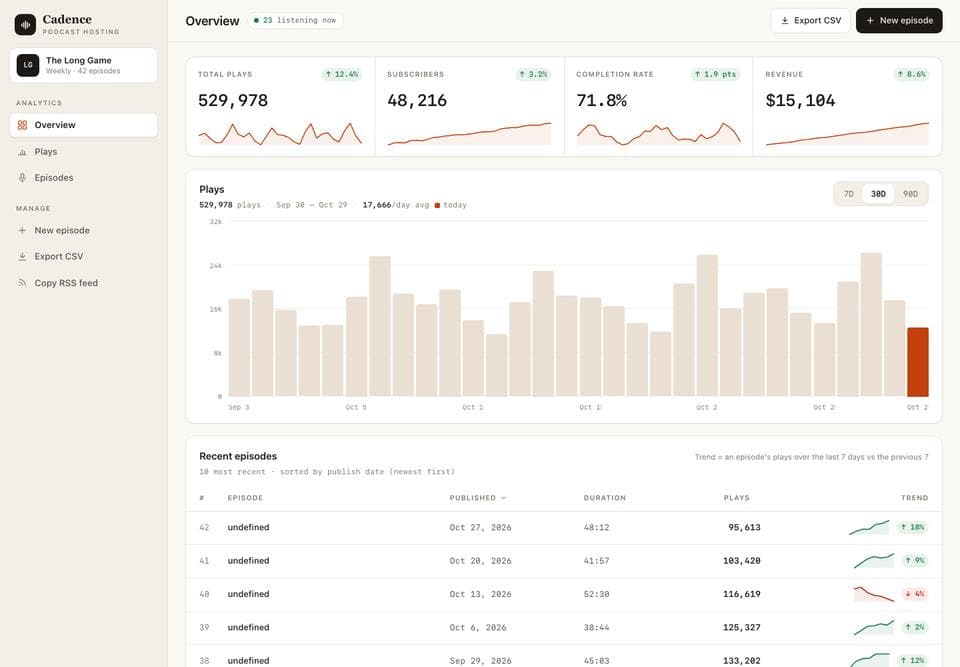The image size is (960, 667).
Task: Choose Export CSV in the sidebar
Action: pos(84,257)
